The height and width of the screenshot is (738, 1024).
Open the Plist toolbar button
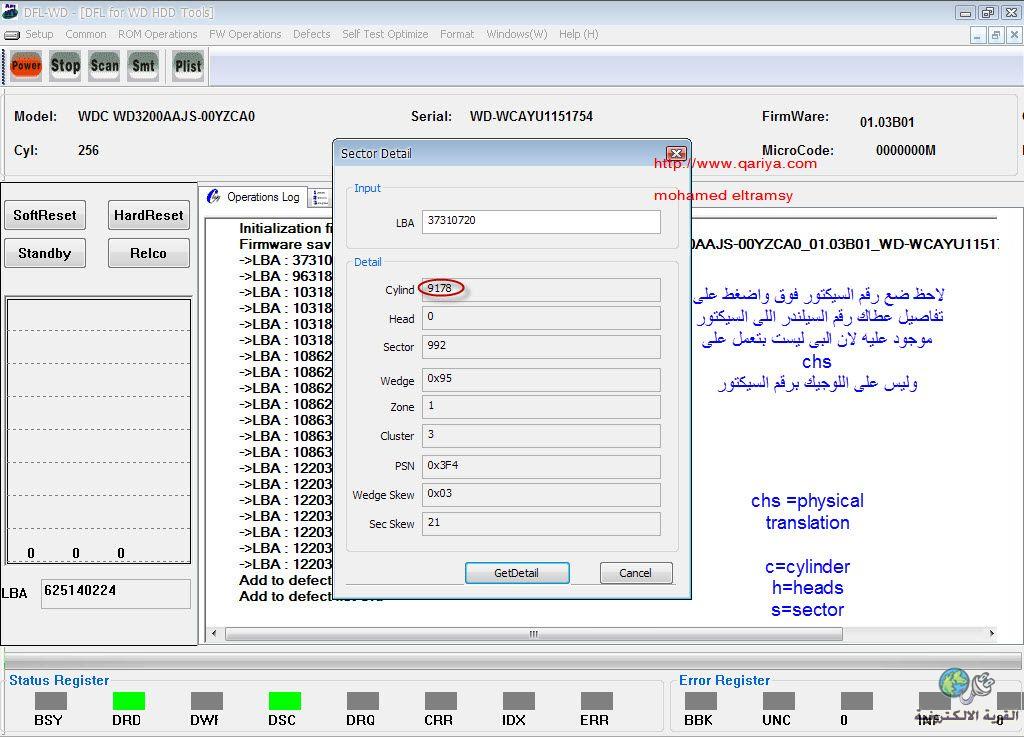click(188, 65)
